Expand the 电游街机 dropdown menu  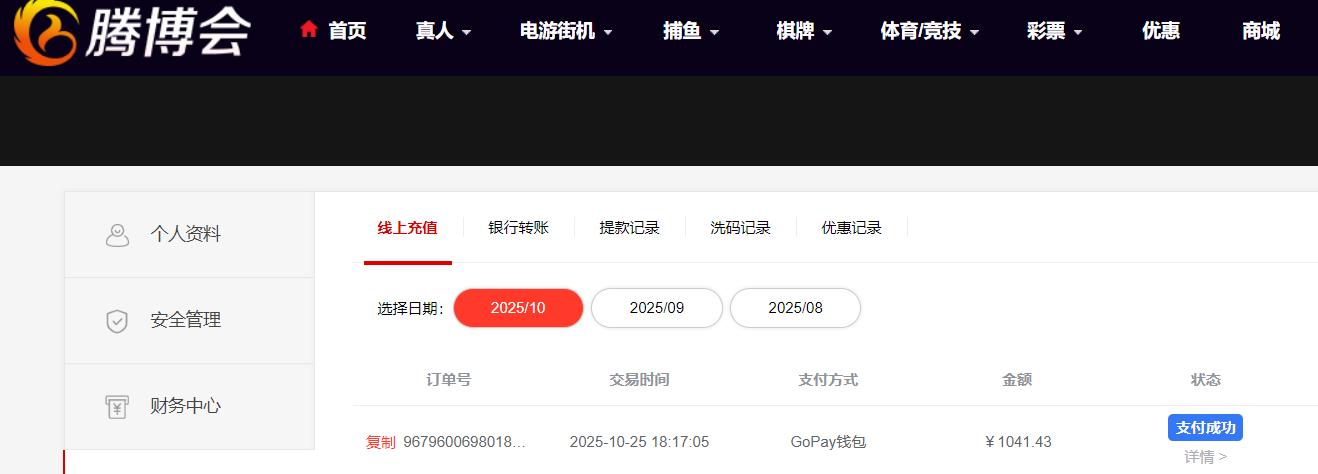click(x=566, y=31)
